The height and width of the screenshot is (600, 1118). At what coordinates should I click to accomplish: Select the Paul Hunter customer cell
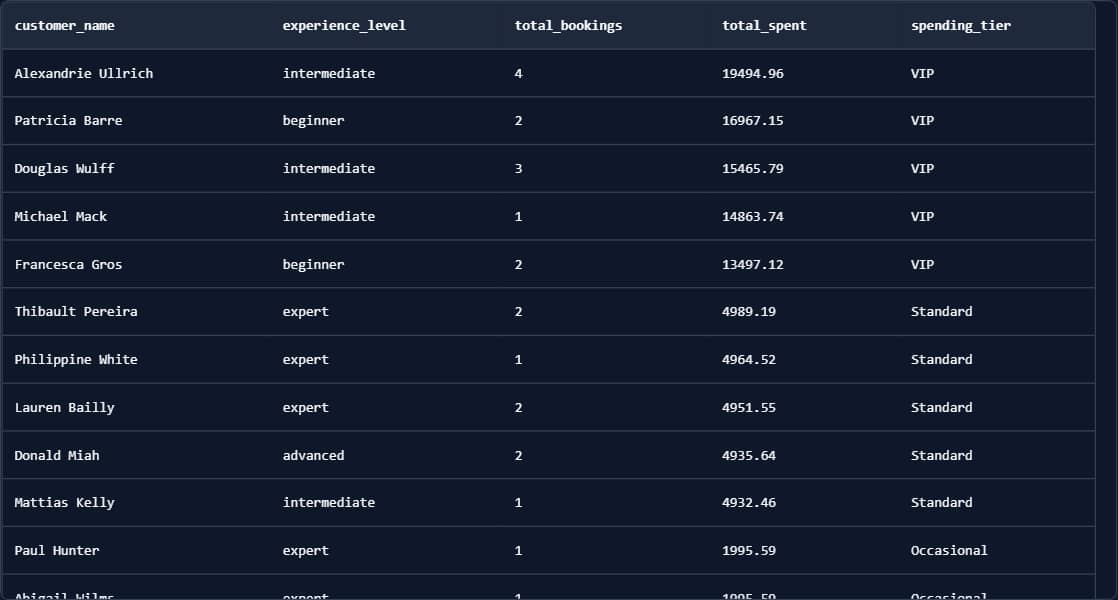pyautogui.click(x=57, y=551)
